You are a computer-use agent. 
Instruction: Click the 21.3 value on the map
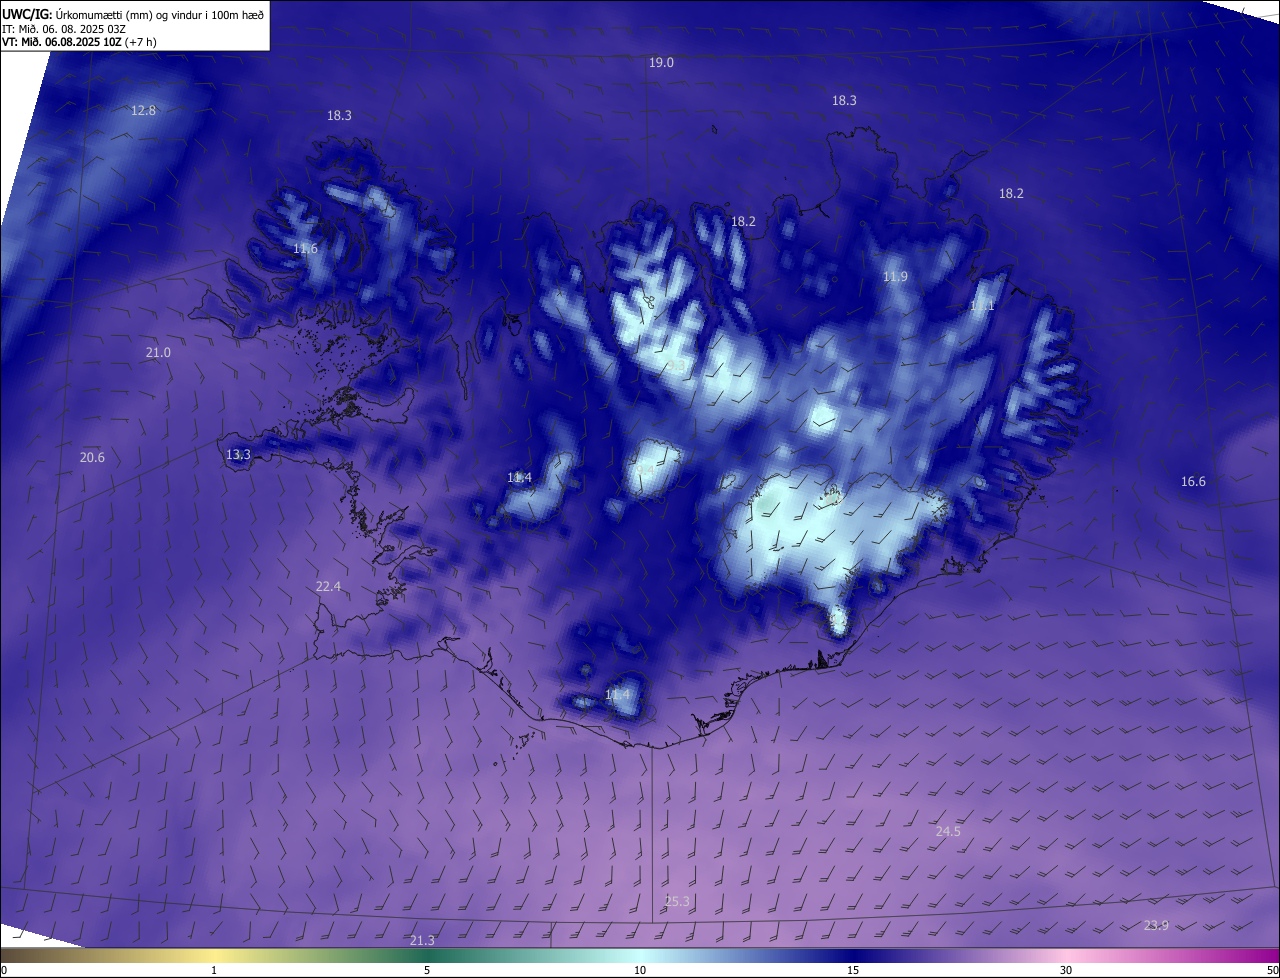(422, 940)
